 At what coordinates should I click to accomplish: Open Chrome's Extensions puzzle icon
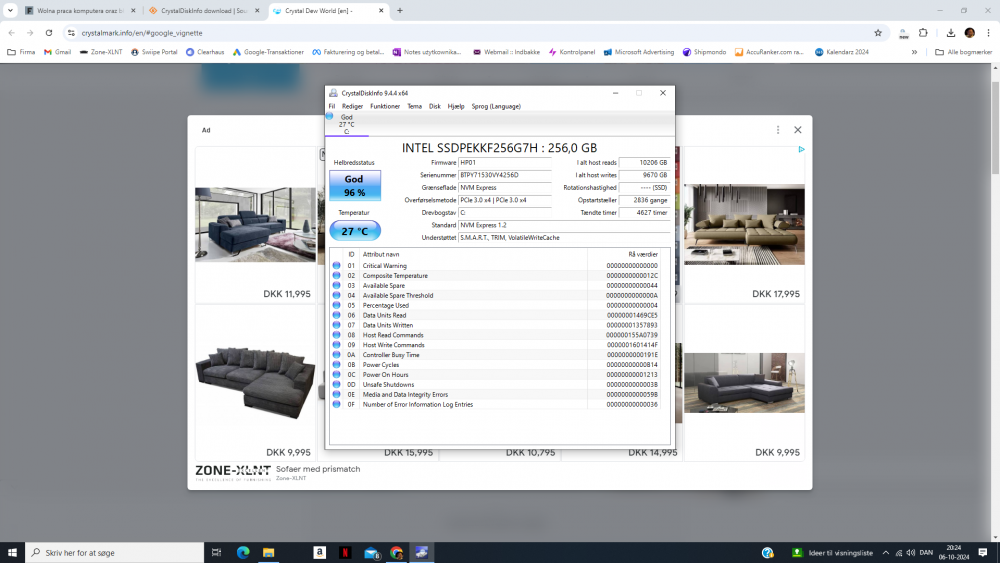pos(923,32)
